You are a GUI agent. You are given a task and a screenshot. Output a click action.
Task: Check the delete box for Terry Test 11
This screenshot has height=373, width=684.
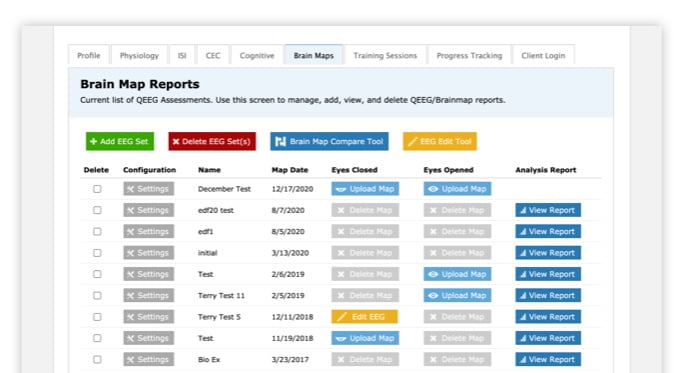pos(97,296)
